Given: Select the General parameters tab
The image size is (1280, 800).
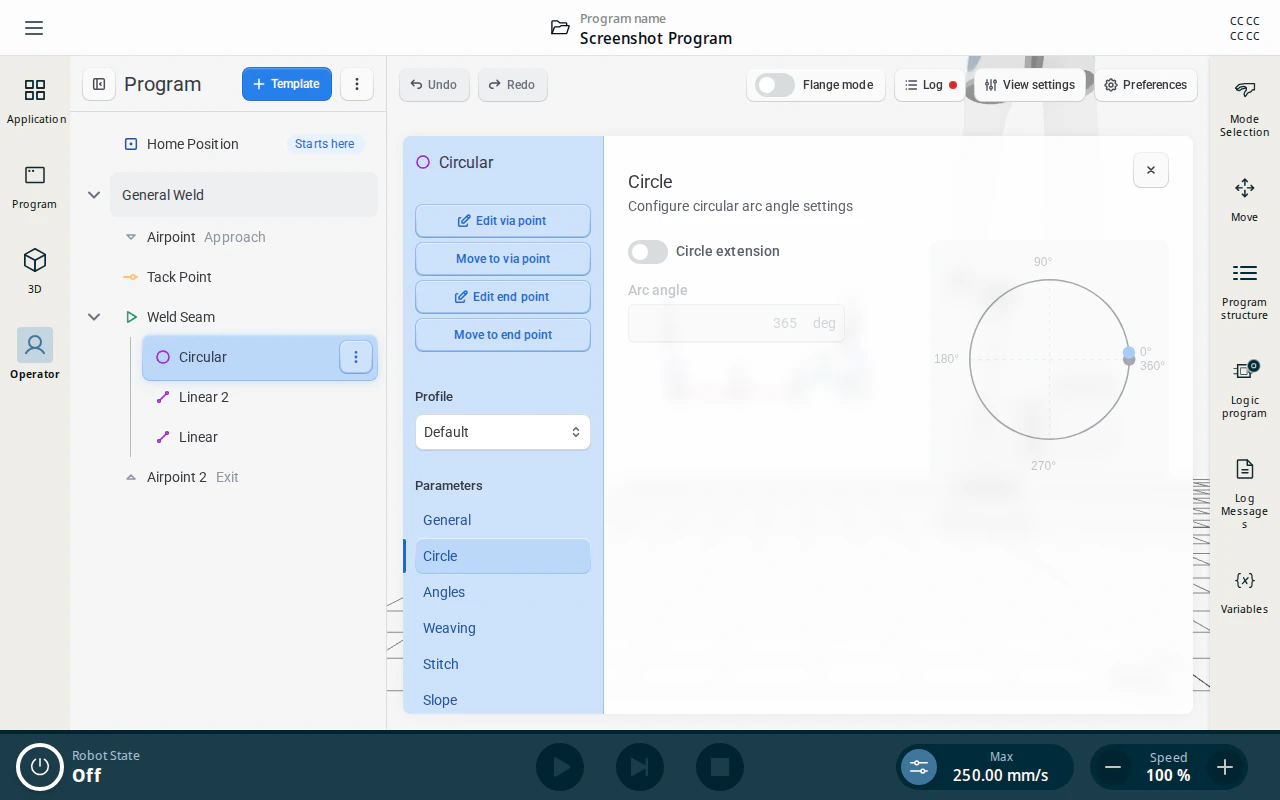Looking at the screenshot, I should (x=503, y=520).
